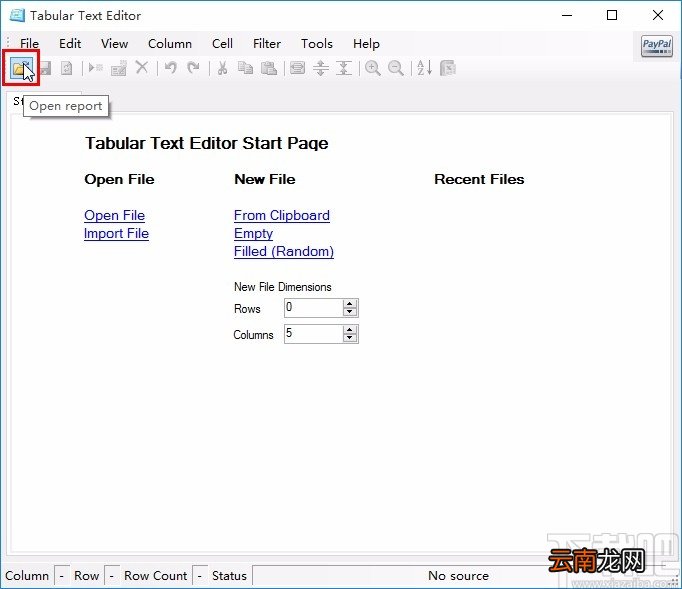Decrease the Rows value with down arrow
Image resolution: width=682 pixels, height=589 pixels.
(350, 311)
